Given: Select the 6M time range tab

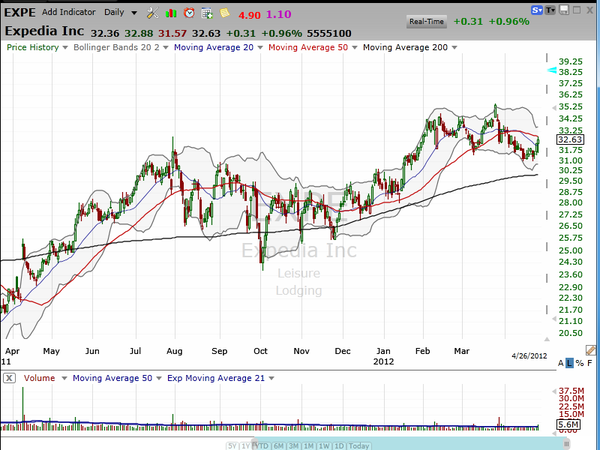Looking at the screenshot, I should pos(279,446).
